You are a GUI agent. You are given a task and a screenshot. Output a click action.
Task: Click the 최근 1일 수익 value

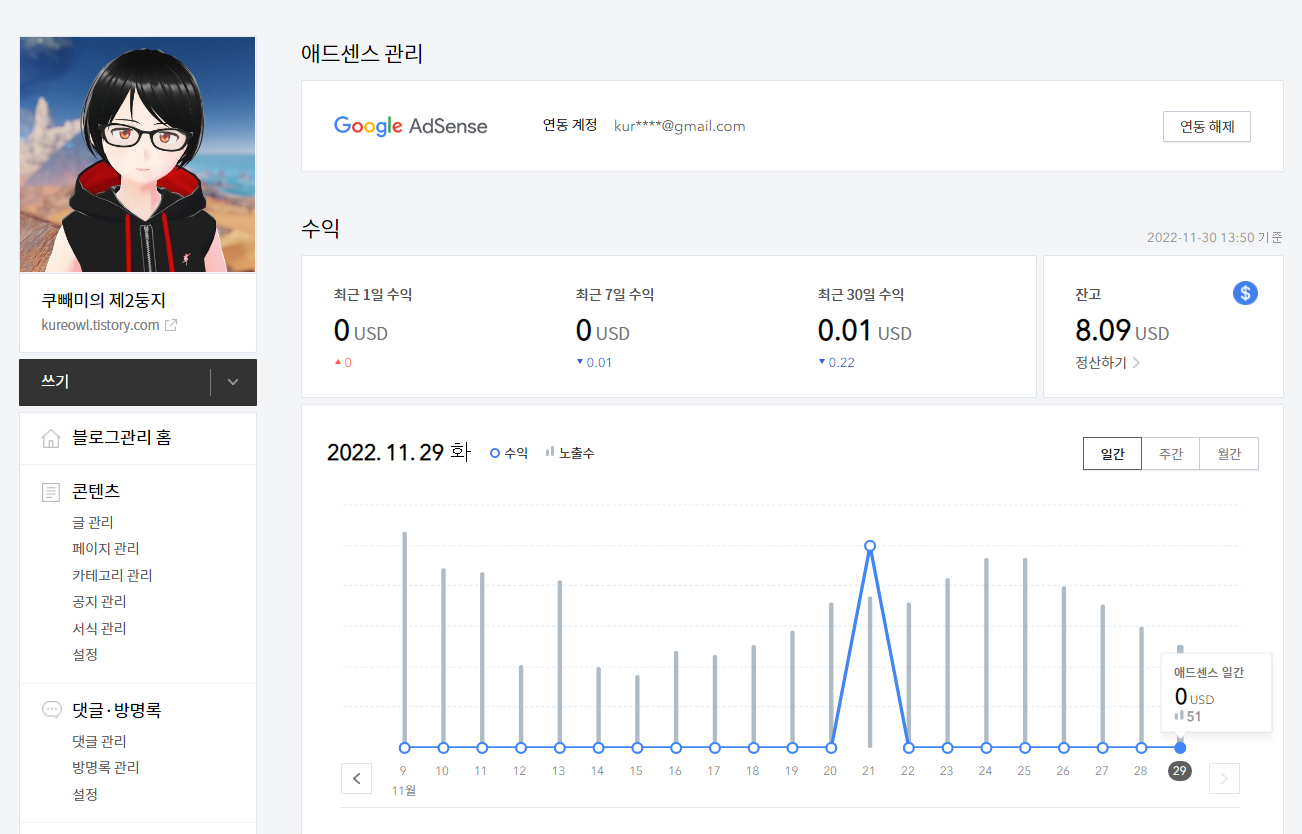pyautogui.click(x=360, y=330)
